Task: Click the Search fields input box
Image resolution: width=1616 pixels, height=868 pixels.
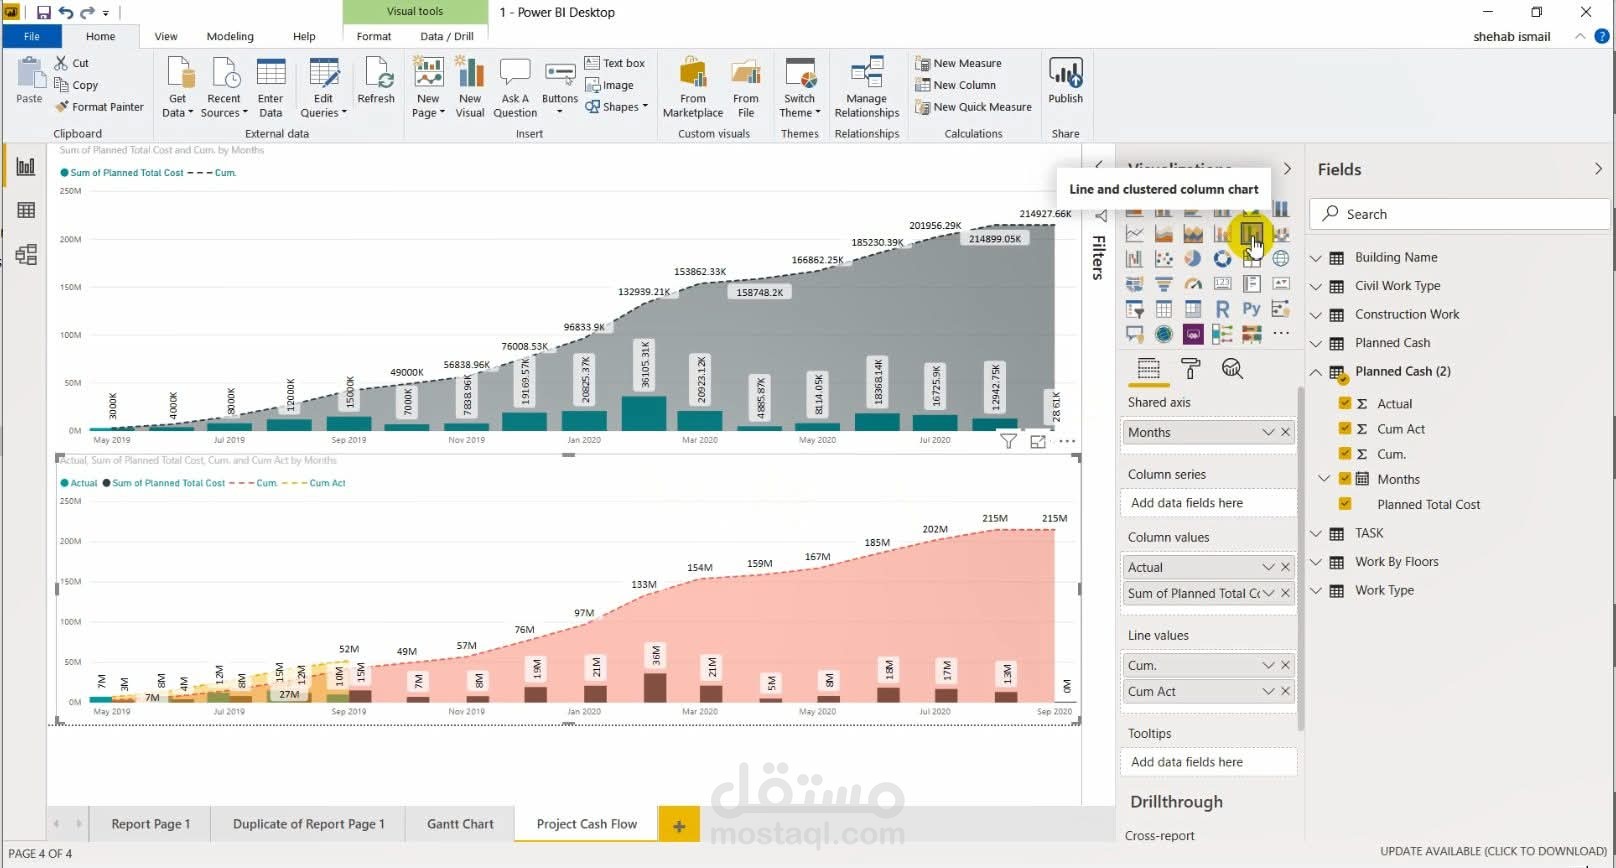Action: (x=1461, y=214)
